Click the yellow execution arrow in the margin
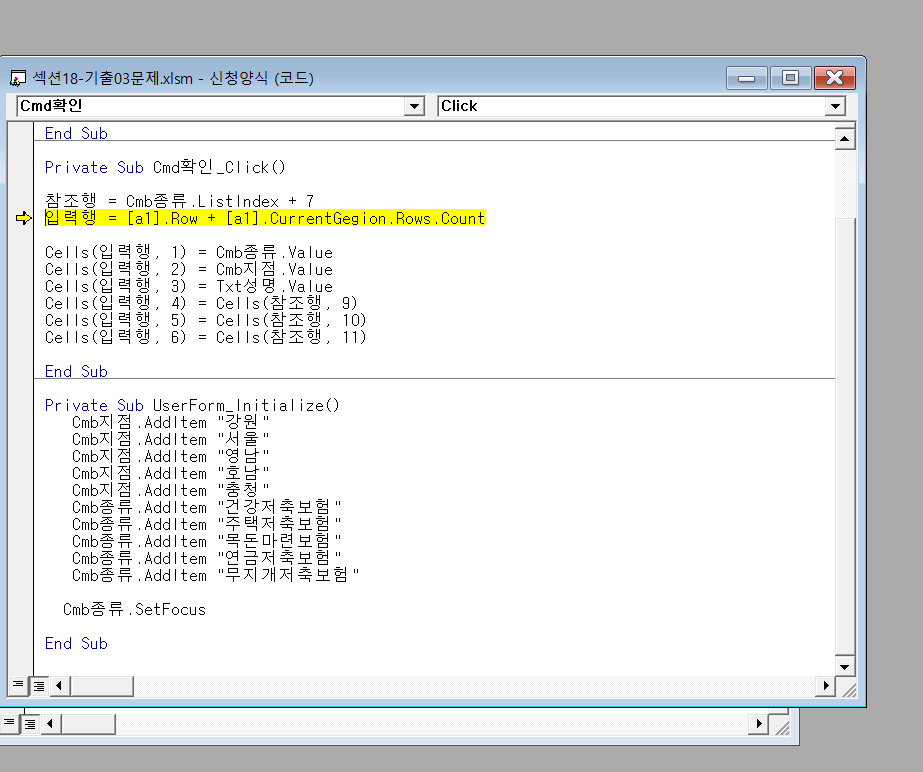The width and height of the screenshot is (923, 772). (24, 218)
